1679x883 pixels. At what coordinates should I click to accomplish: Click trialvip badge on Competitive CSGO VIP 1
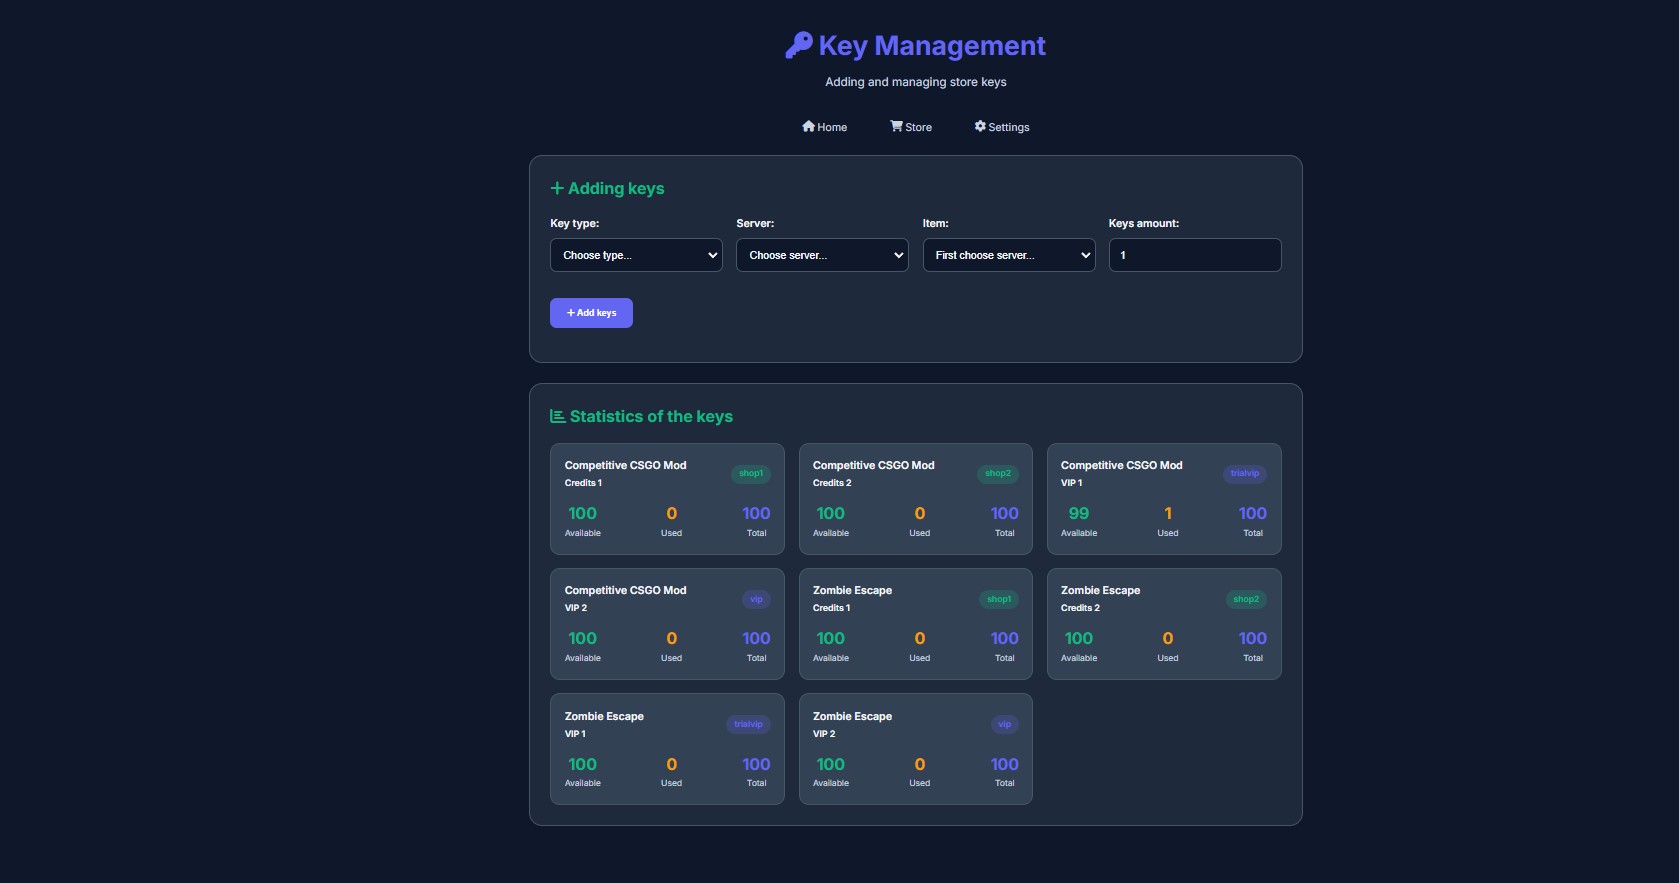coord(1244,473)
